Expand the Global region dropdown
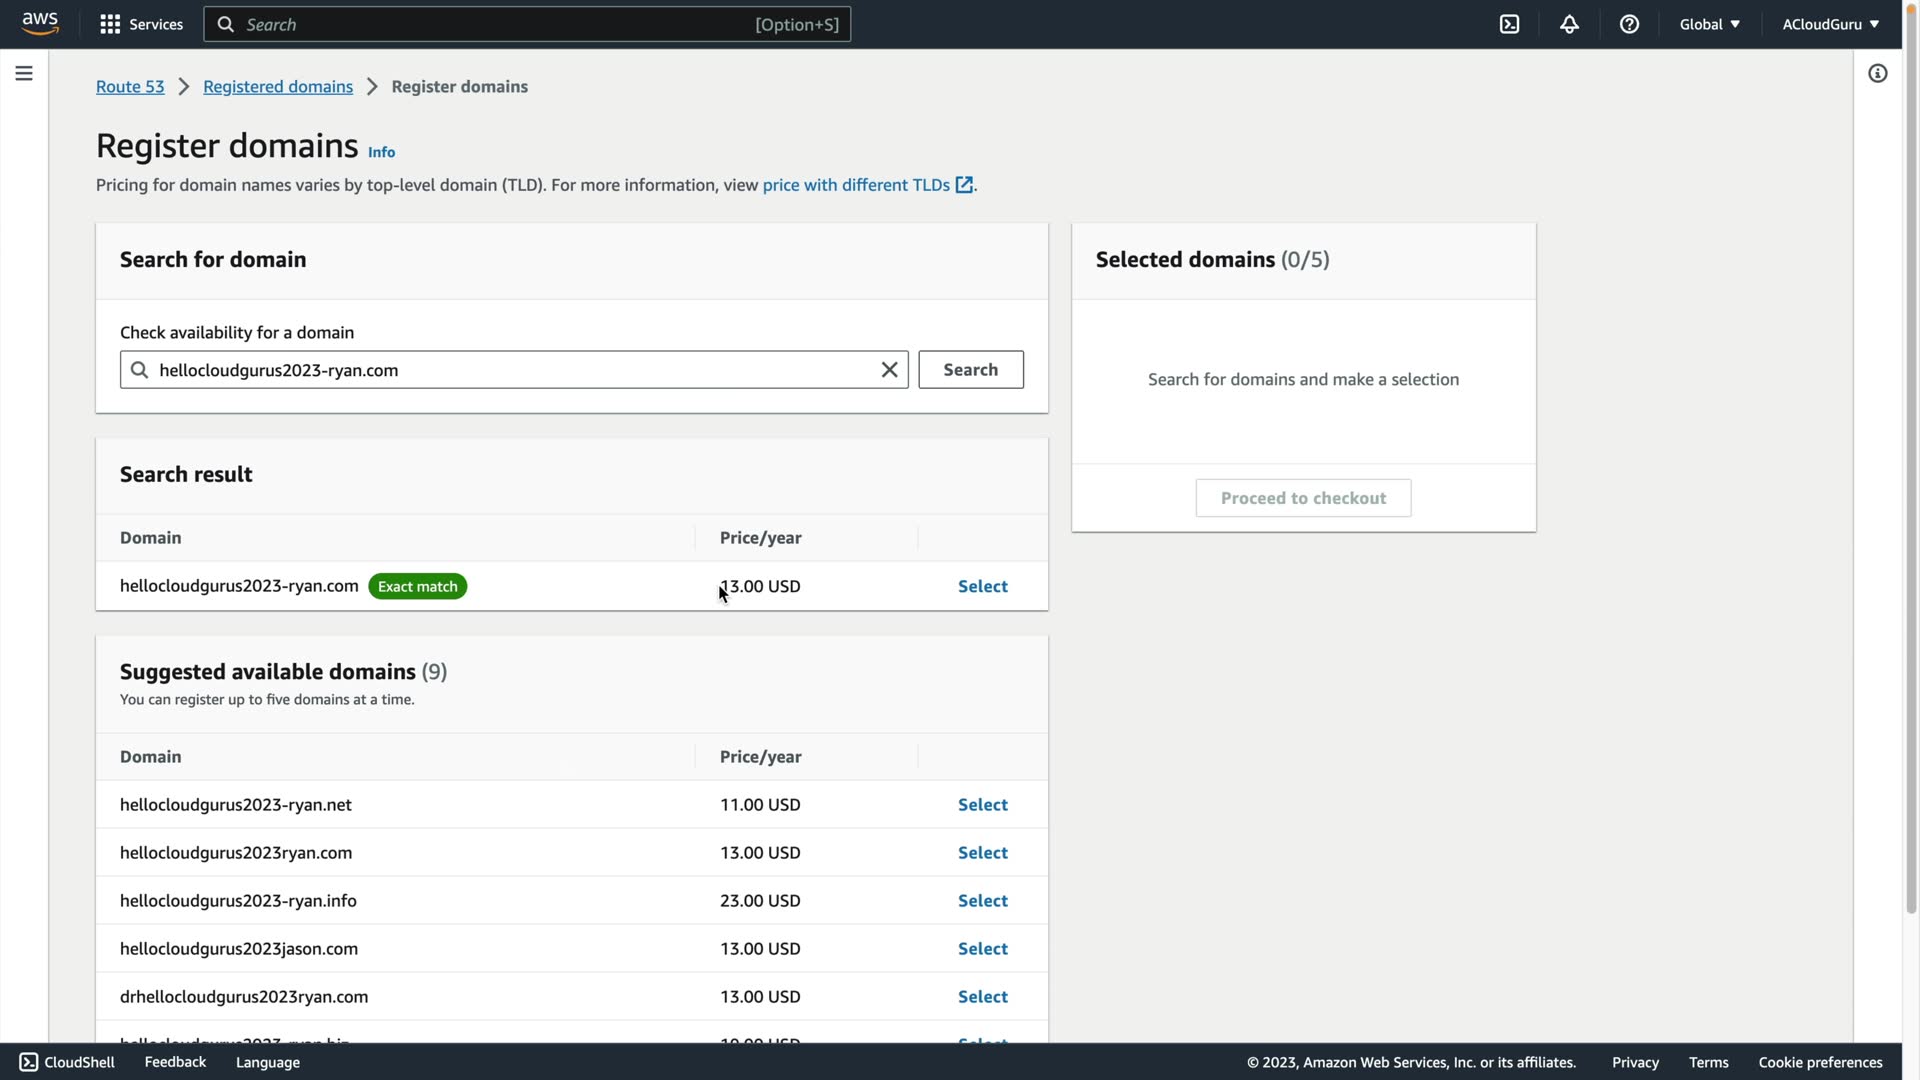The image size is (1920, 1080). click(x=1709, y=24)
